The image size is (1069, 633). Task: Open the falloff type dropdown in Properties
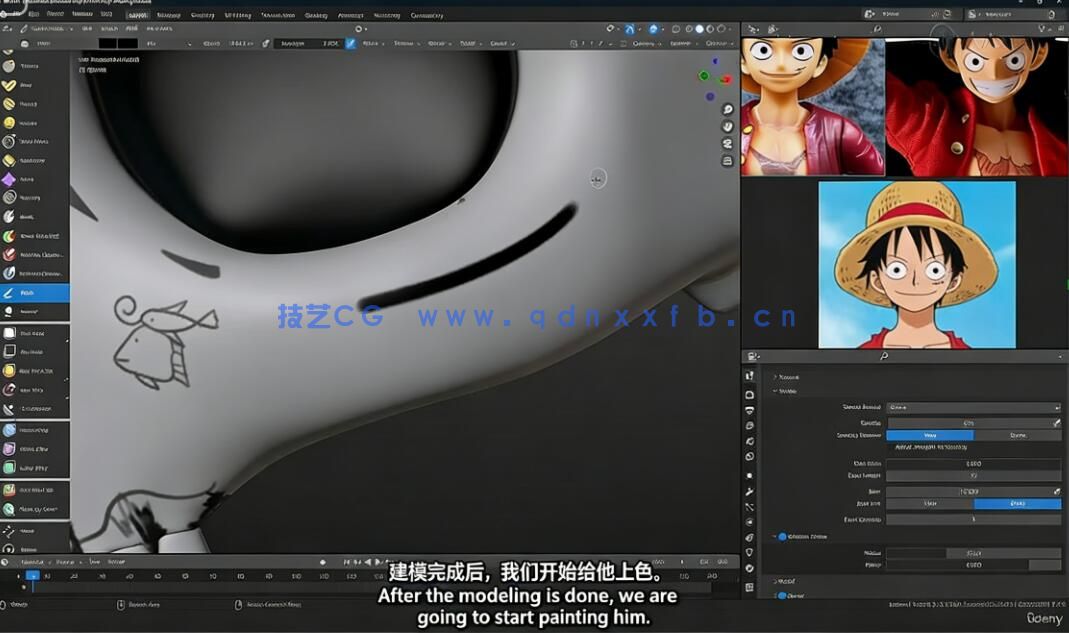click(972, 407)
